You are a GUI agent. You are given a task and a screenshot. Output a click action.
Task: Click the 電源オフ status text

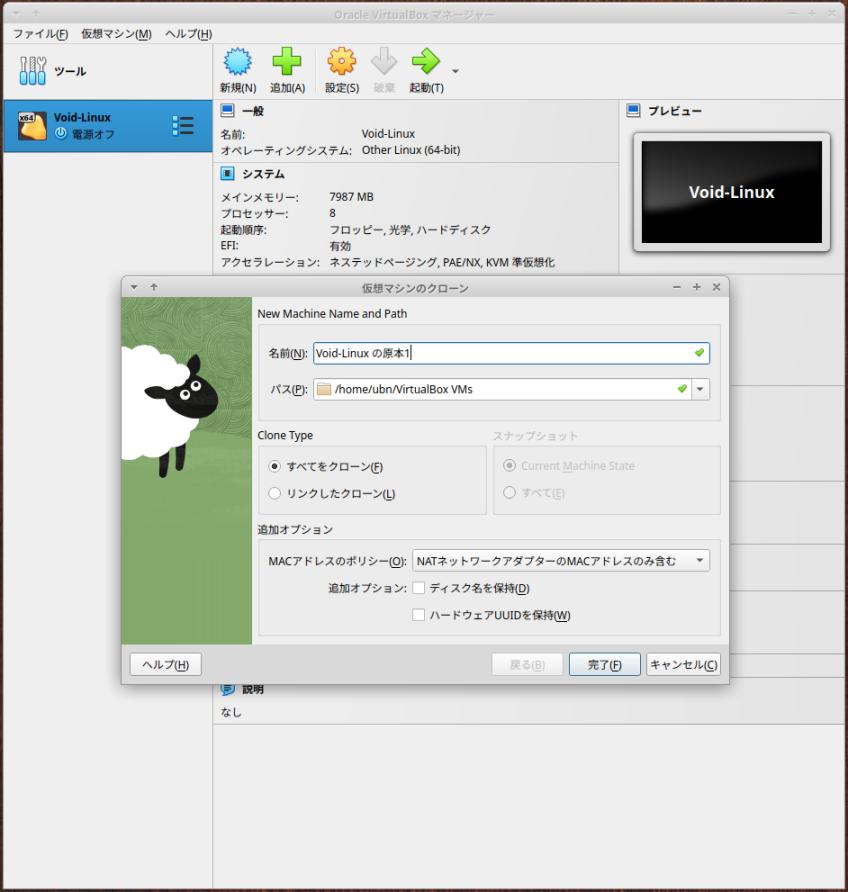93,134
